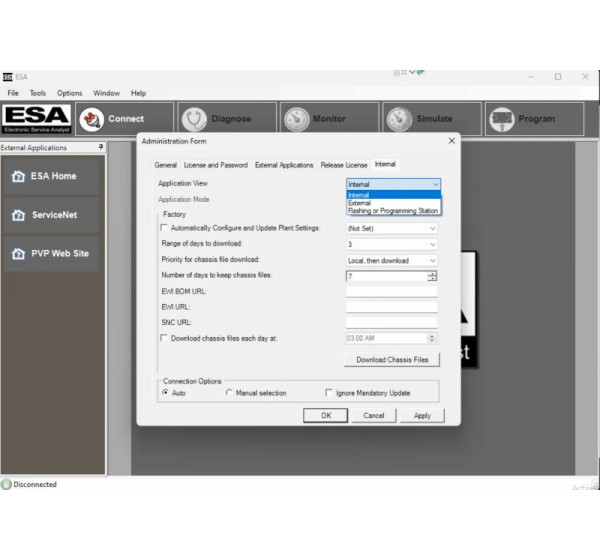Check Download chassis files each day
This screenshot has height=560, width=600.
[165, 338]
